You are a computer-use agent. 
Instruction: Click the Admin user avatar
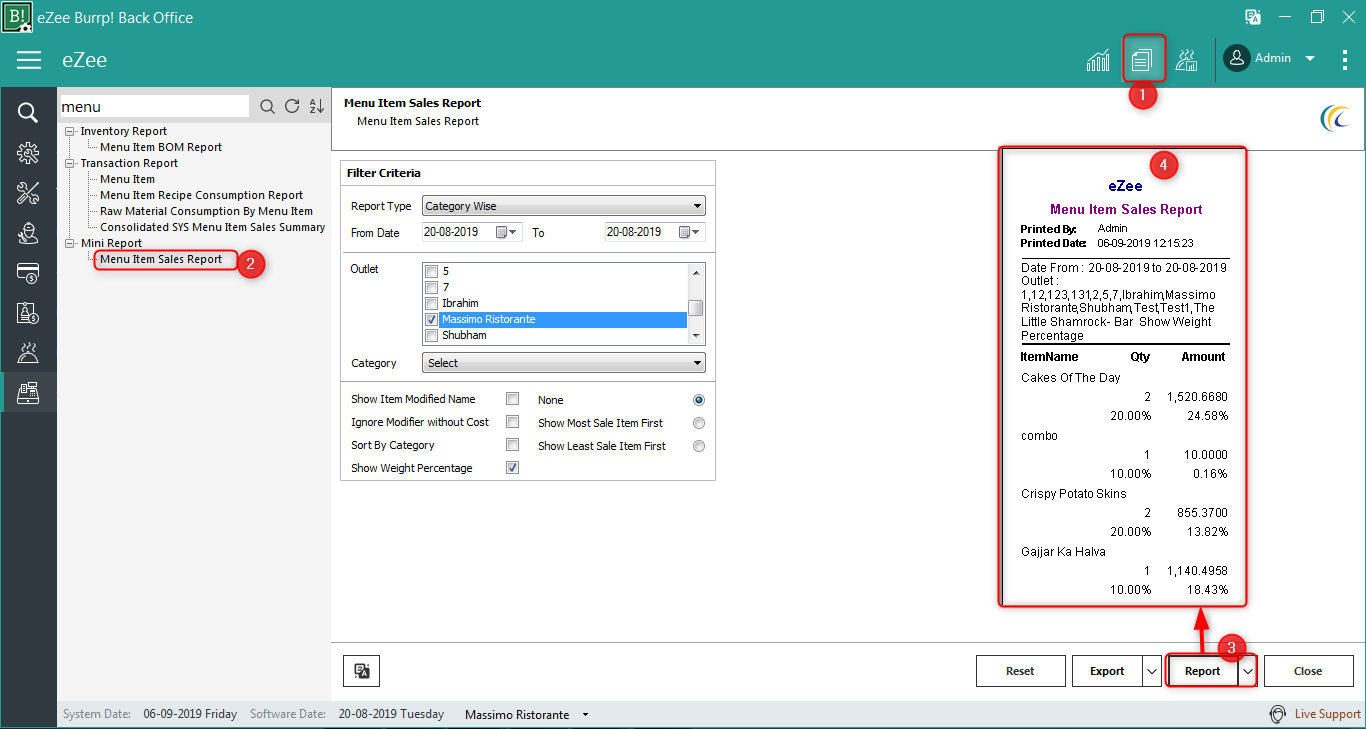(1237, 58)
